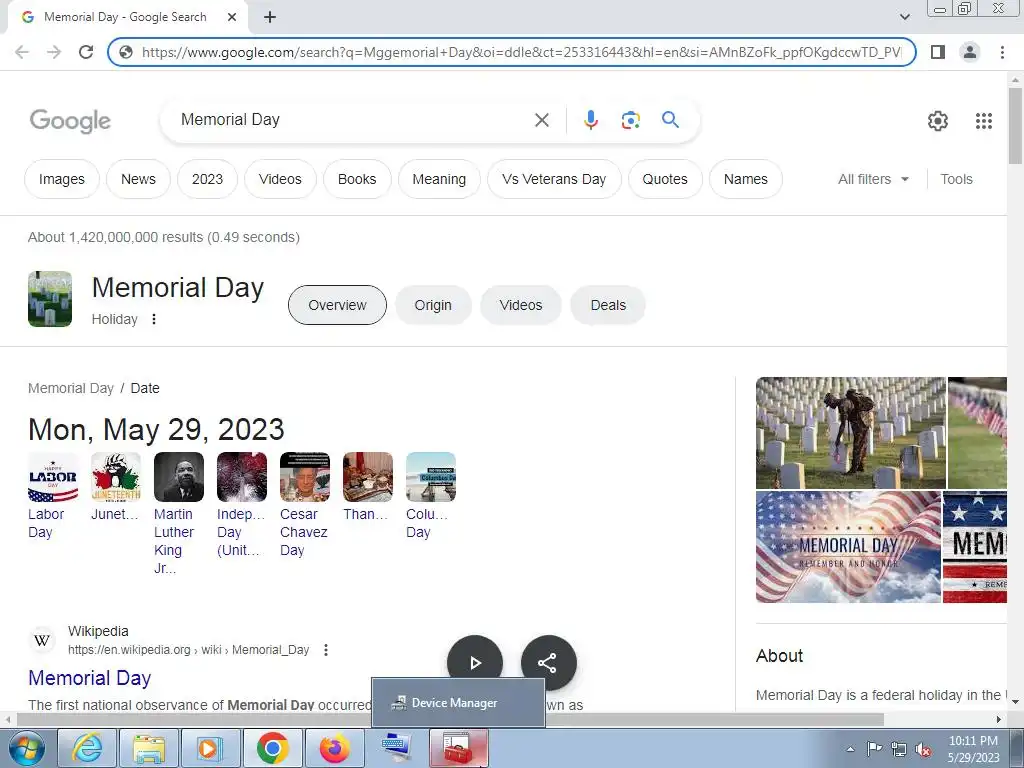Launch Firefox from the taskbar
The width and height of the screenshot is (1024, 768).
(x=334, y=748)
